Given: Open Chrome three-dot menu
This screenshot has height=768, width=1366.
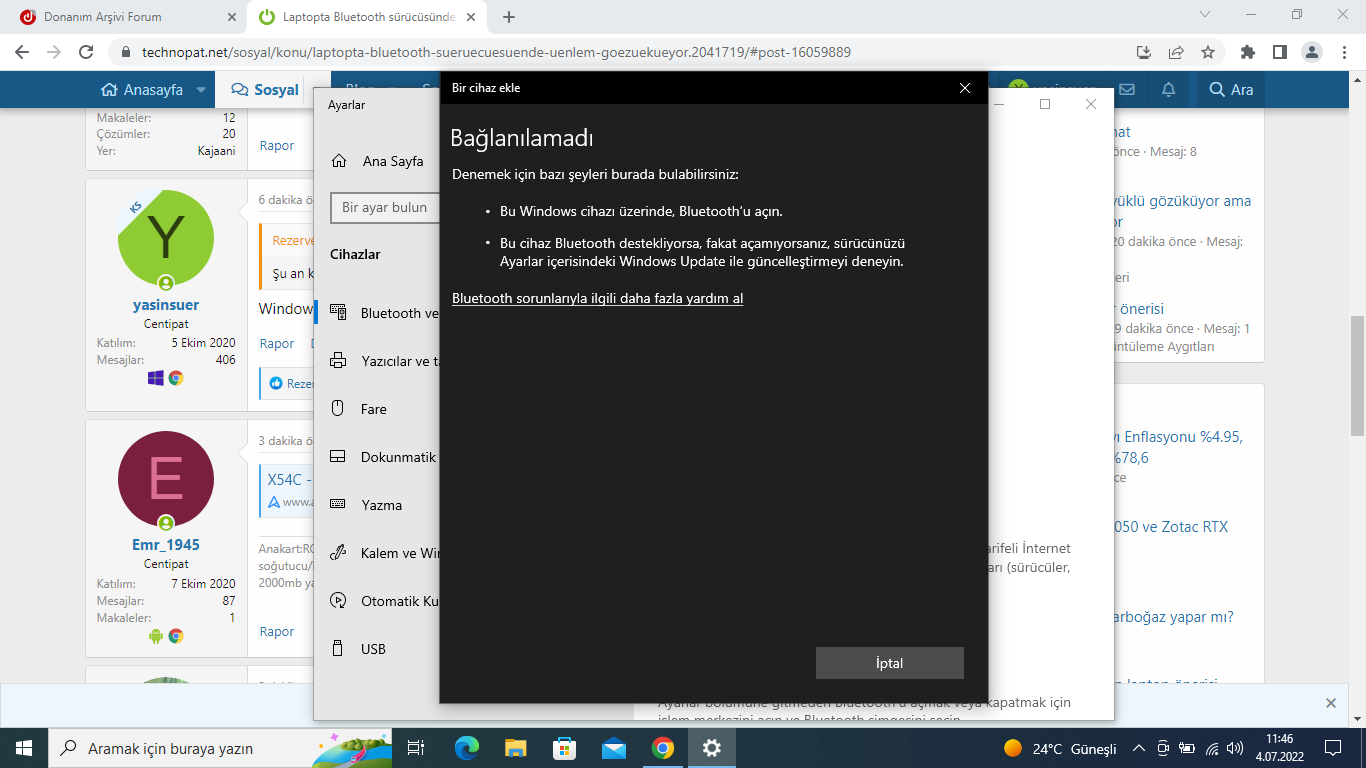Looking at the screenshot, I should pos(1343,52).
